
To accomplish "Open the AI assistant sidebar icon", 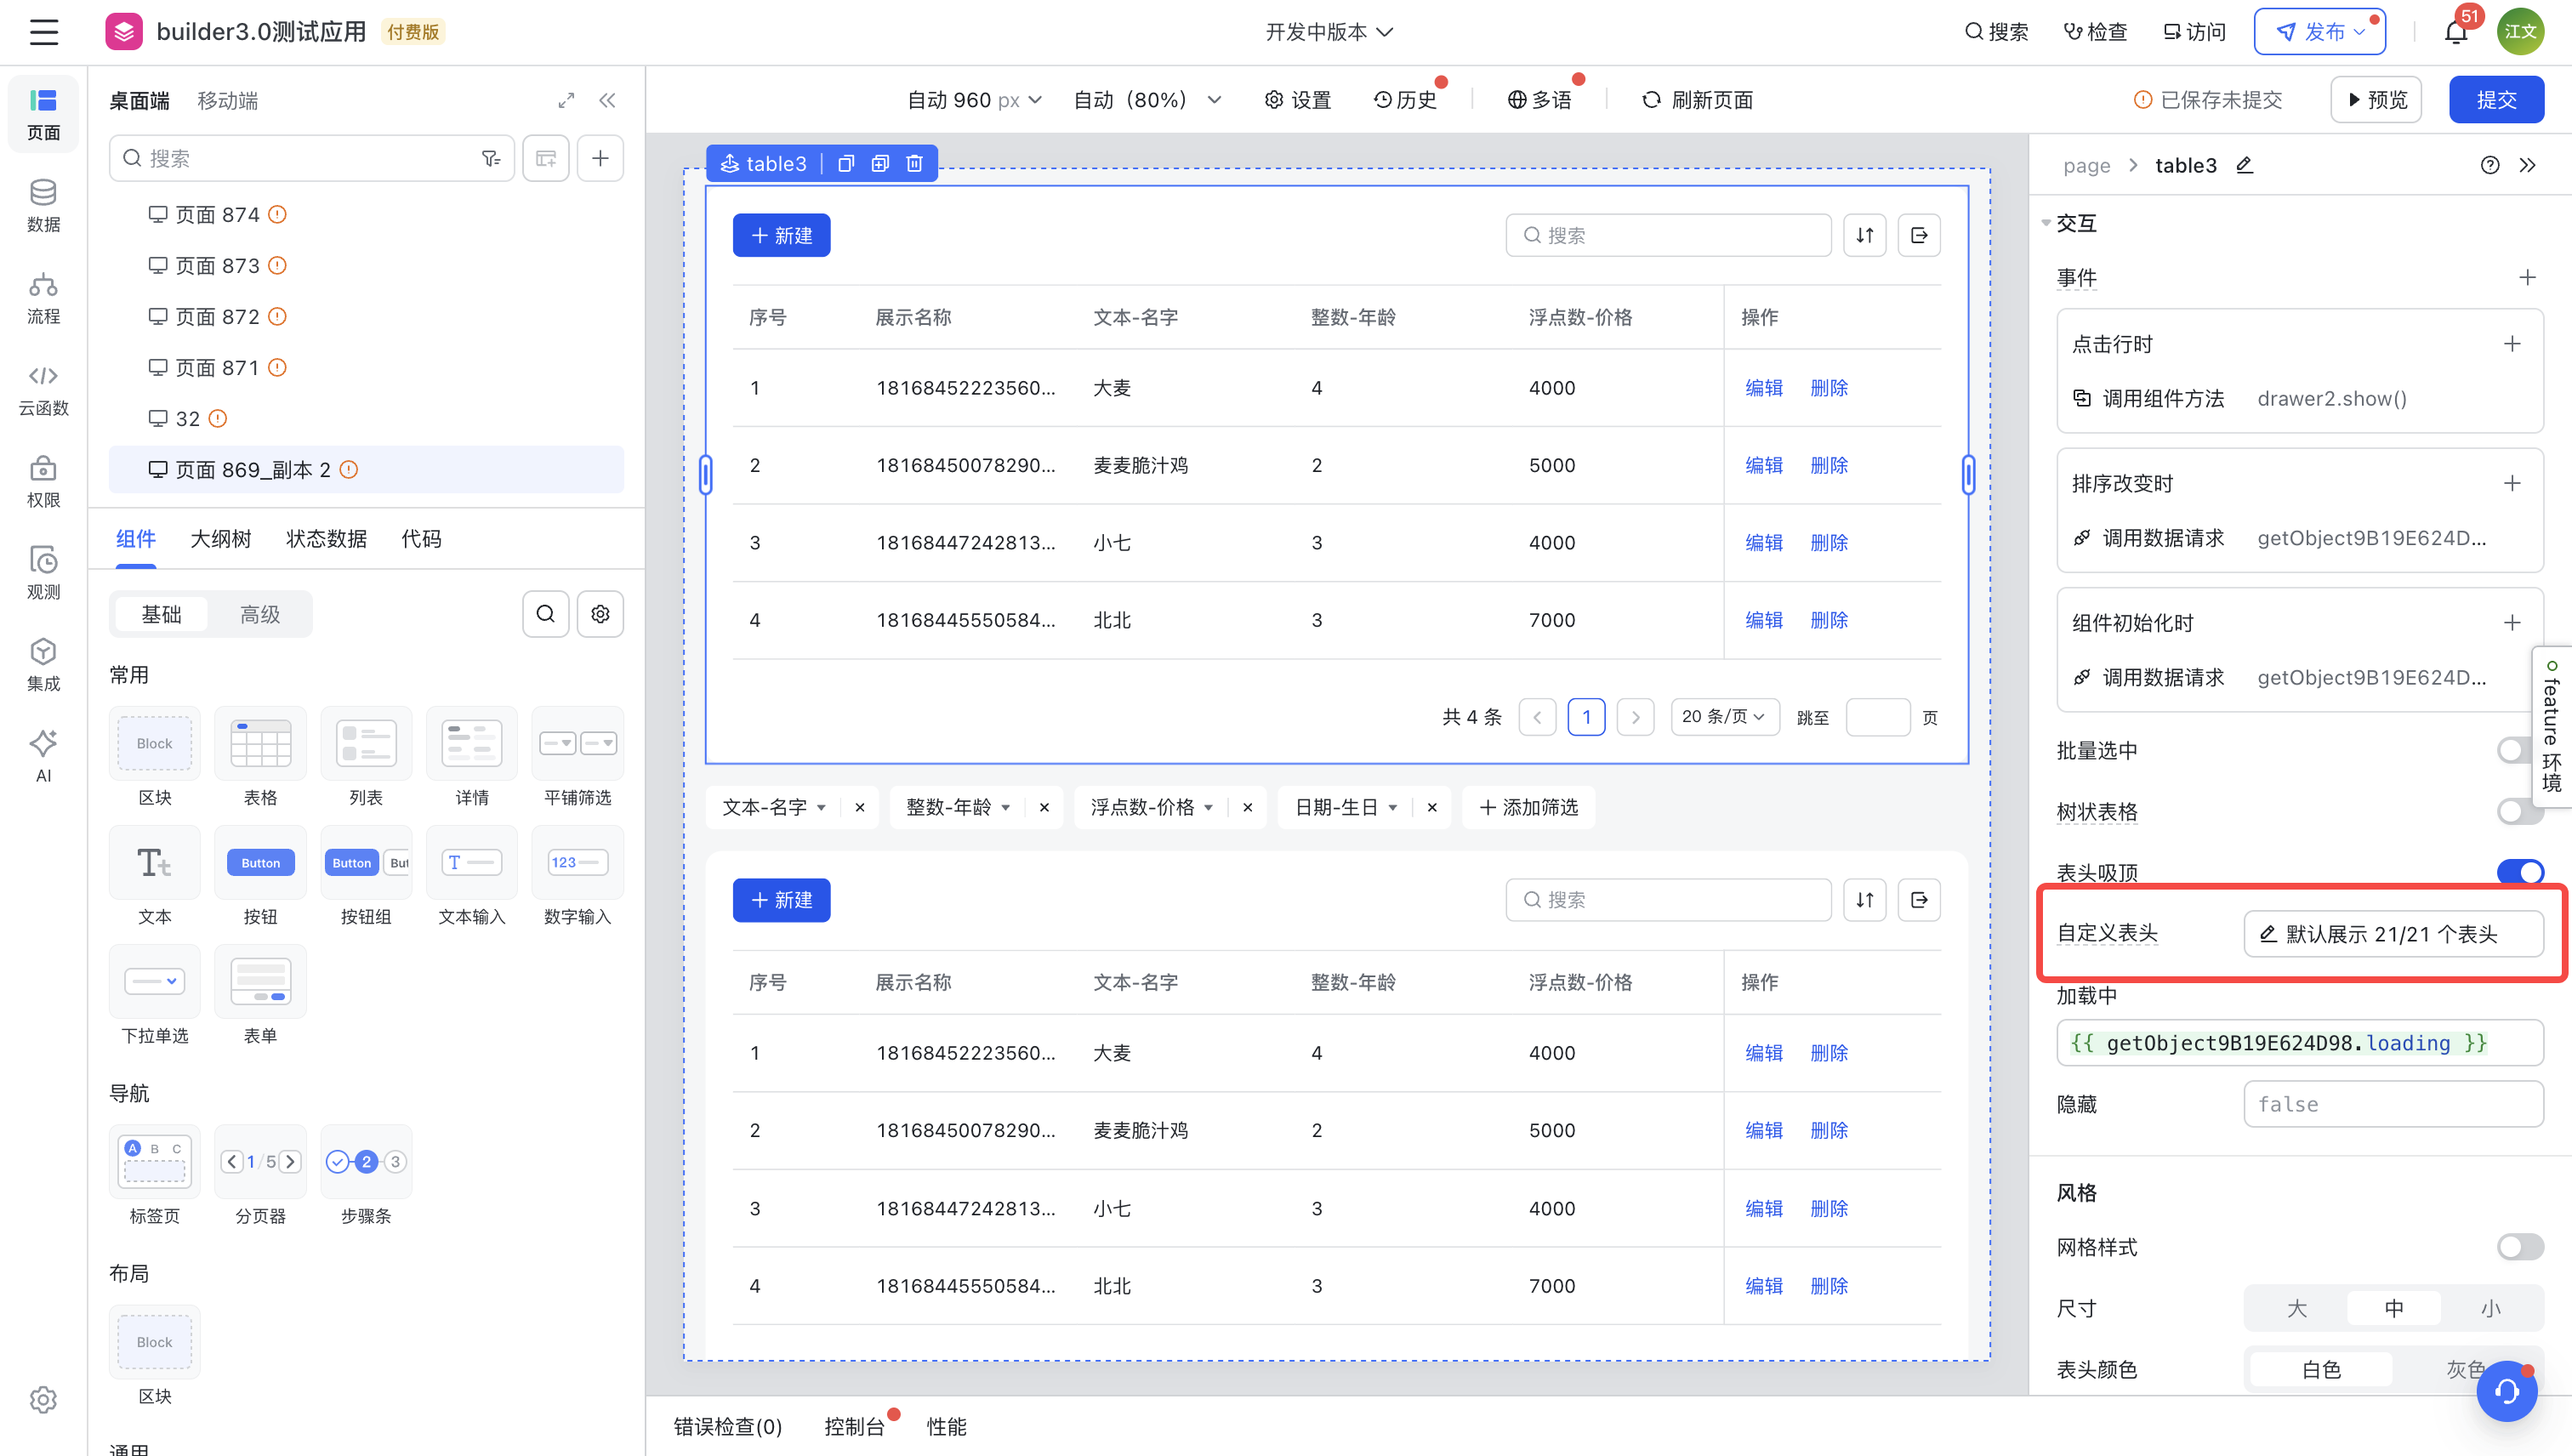I will [43, 755].
